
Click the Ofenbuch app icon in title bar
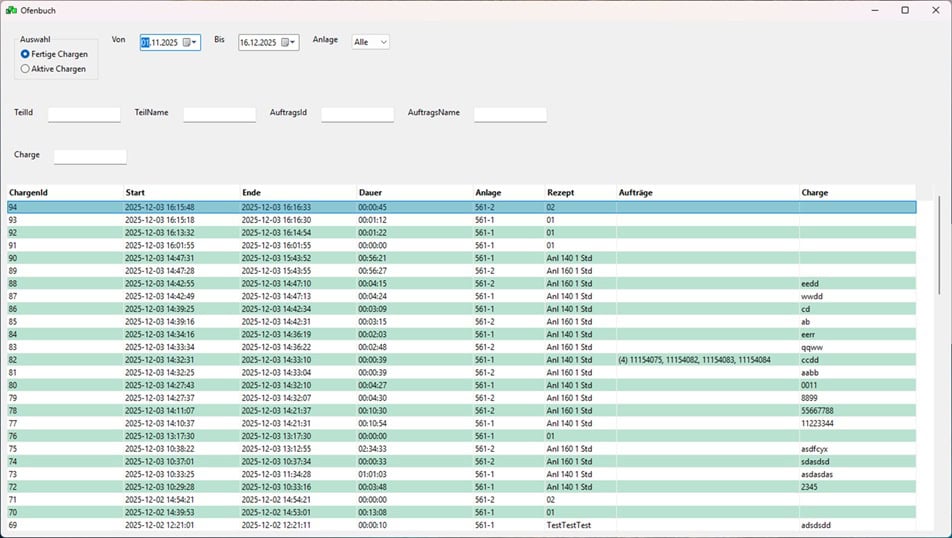pyautogui.click(x=10, y=10)
